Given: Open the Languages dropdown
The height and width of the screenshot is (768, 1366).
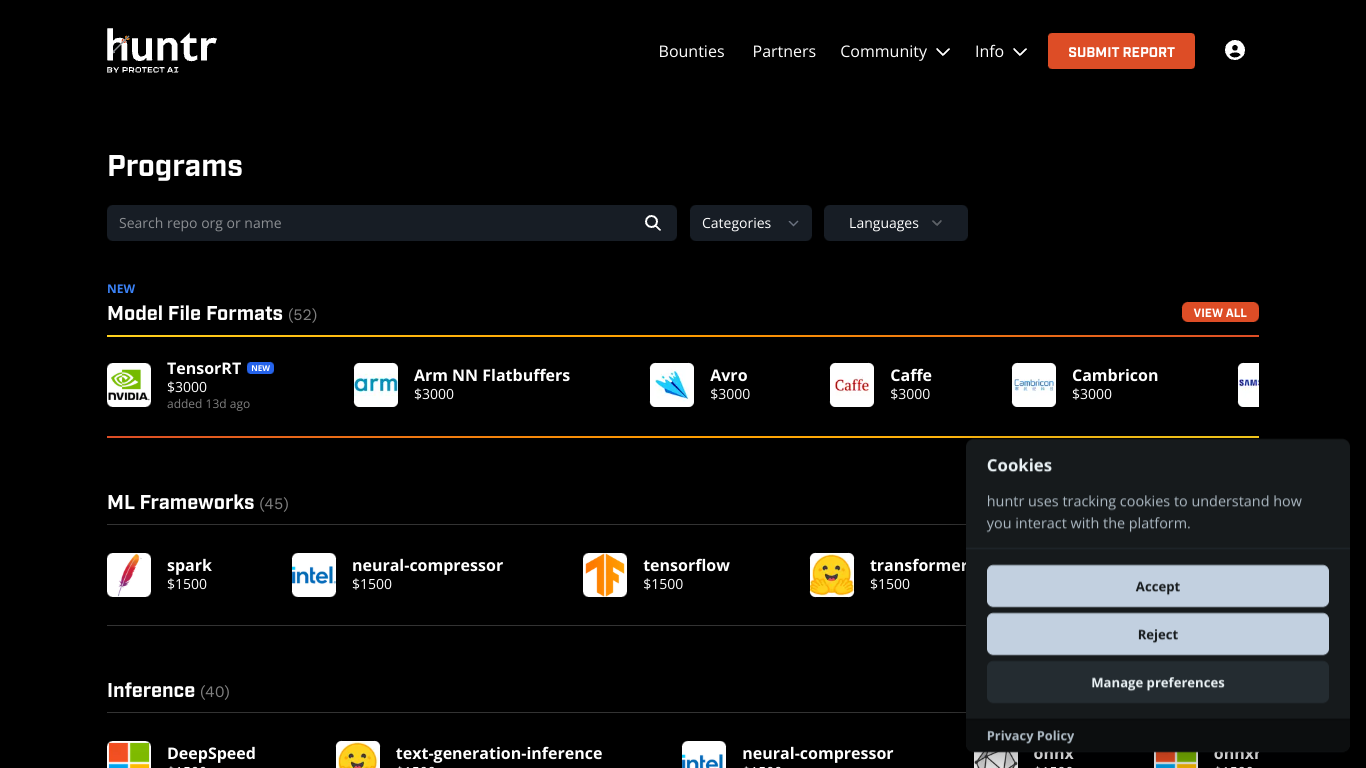Looking at the screenshot, I should pyautogui.click(x=896, y=223).
